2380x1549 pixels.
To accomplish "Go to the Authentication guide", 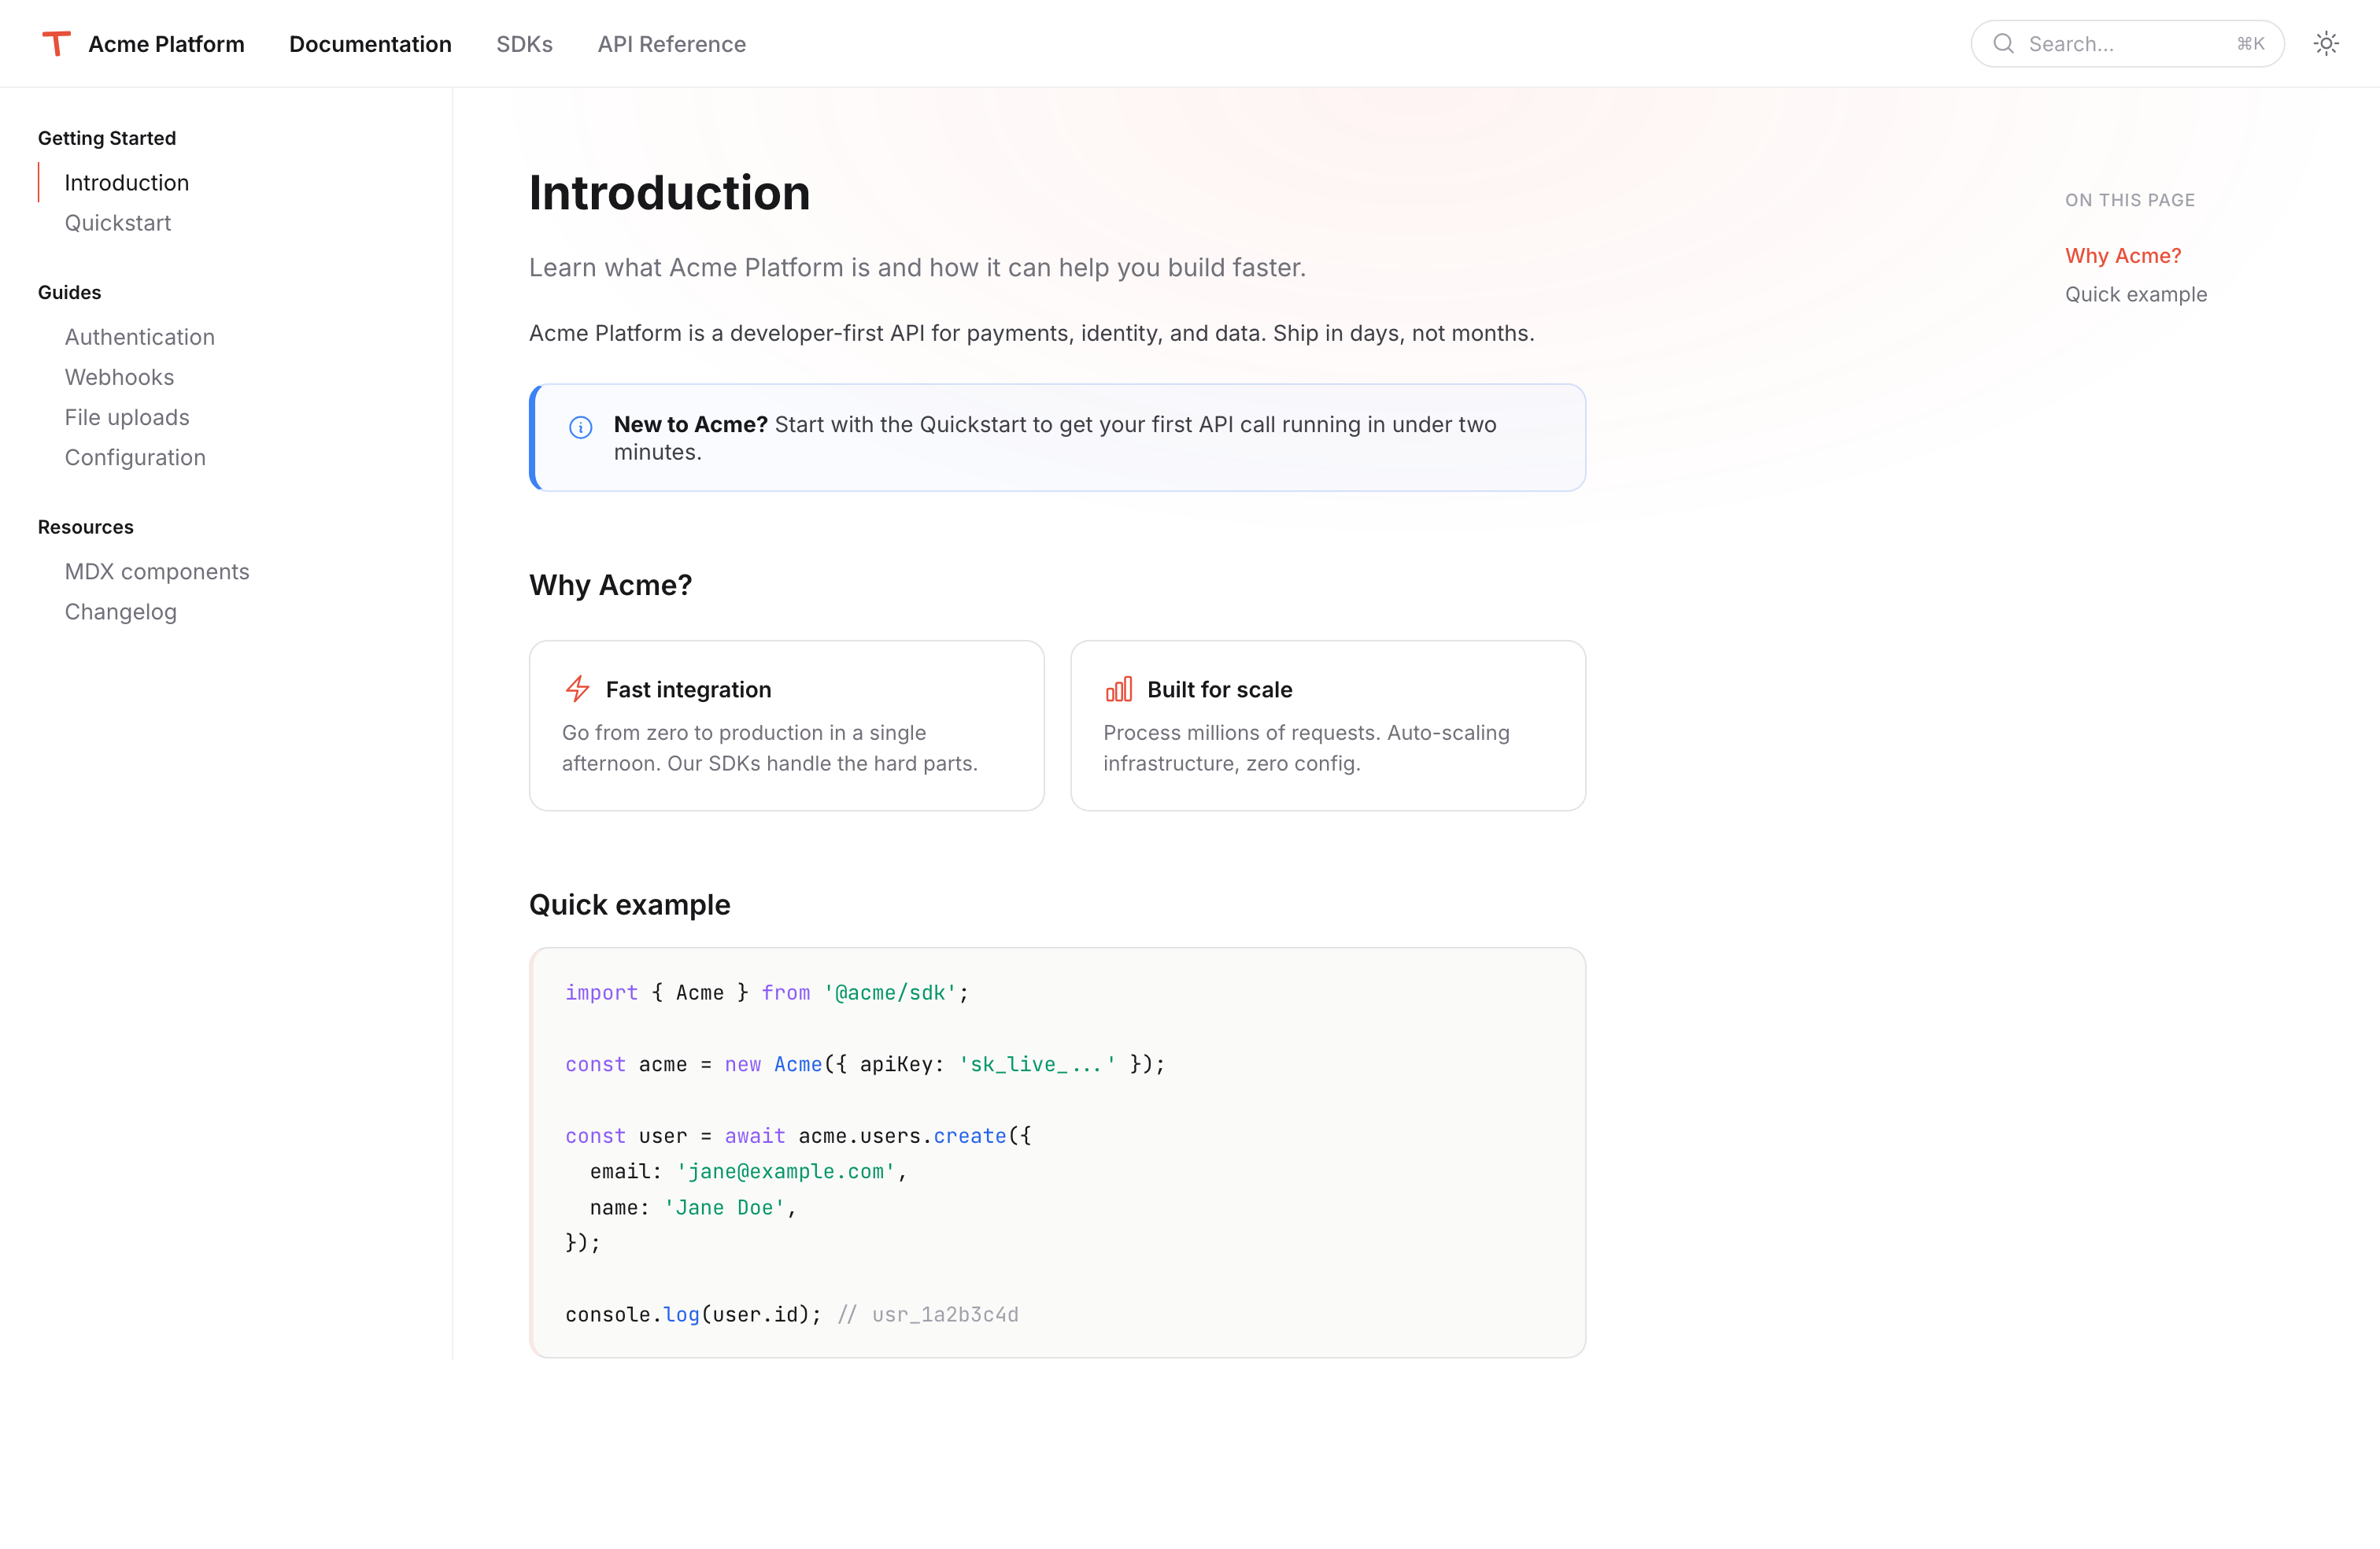I will (140, 337).
